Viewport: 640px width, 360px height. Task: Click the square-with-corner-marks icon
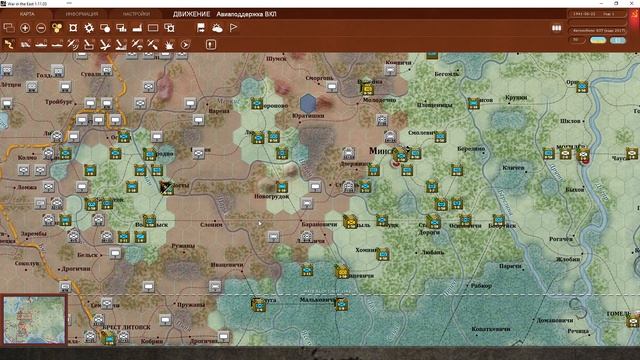73,28
